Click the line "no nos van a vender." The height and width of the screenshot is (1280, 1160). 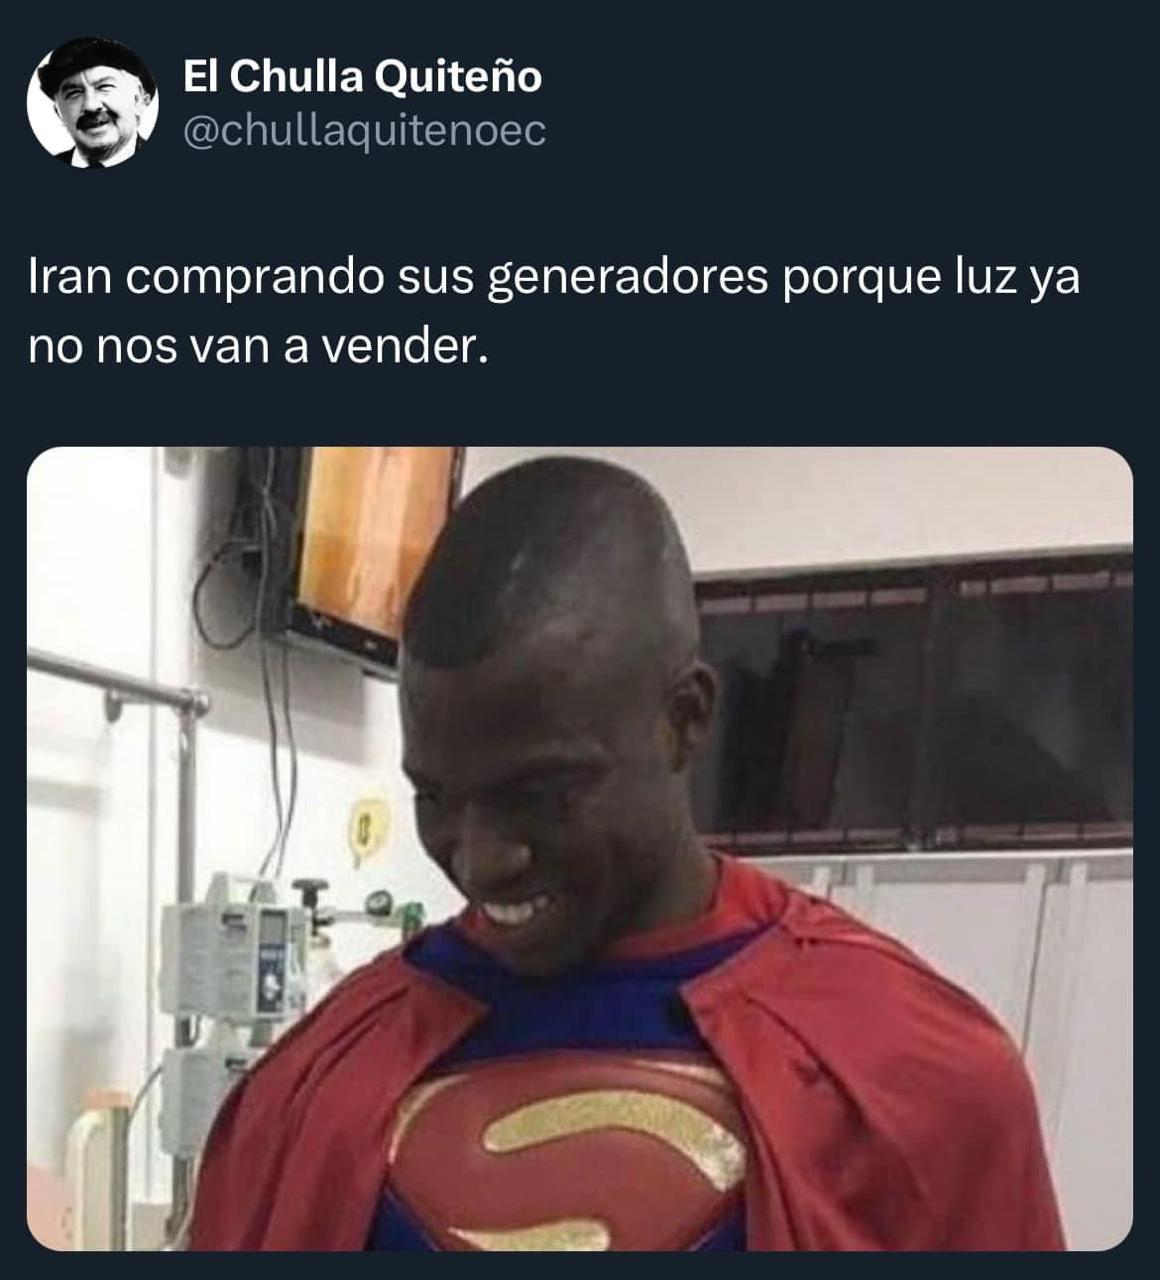(x=259, y=347)
